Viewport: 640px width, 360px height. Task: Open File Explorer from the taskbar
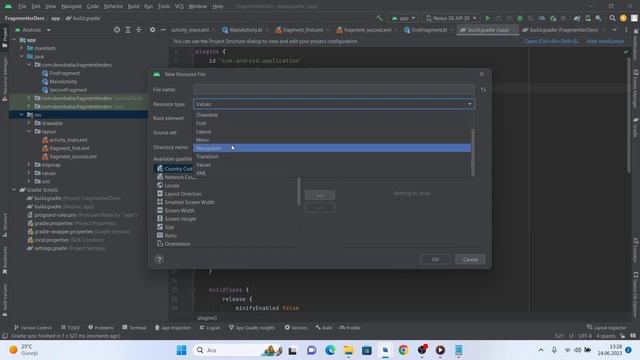tap(348, 350)
